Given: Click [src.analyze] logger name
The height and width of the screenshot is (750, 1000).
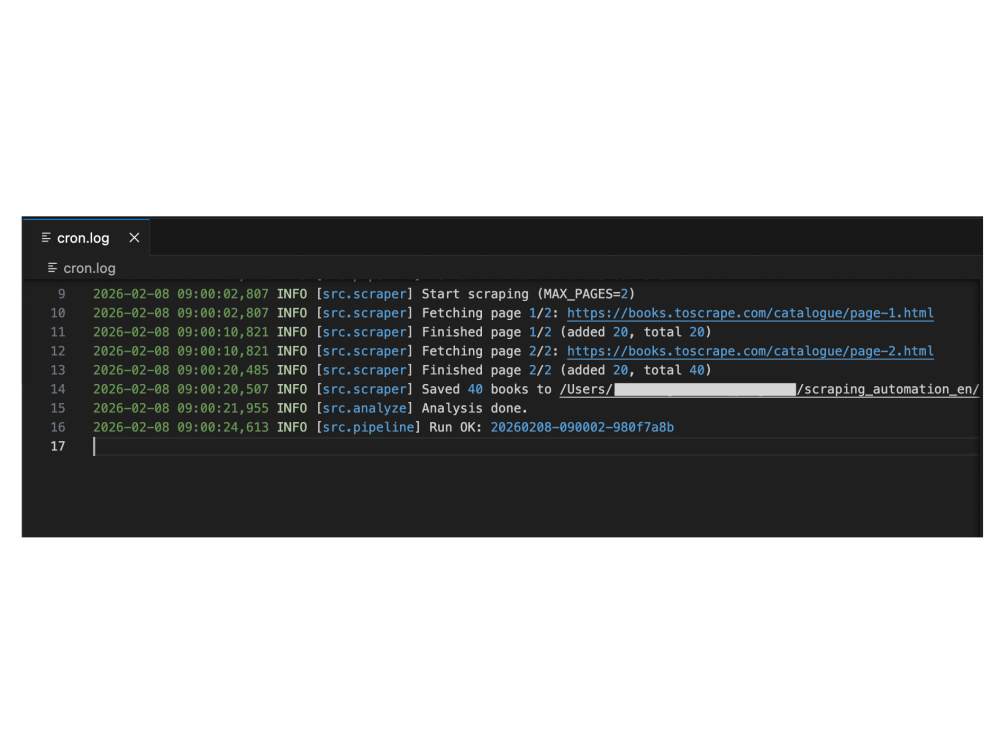Looking at the screenshot, I should pos(365,408).
